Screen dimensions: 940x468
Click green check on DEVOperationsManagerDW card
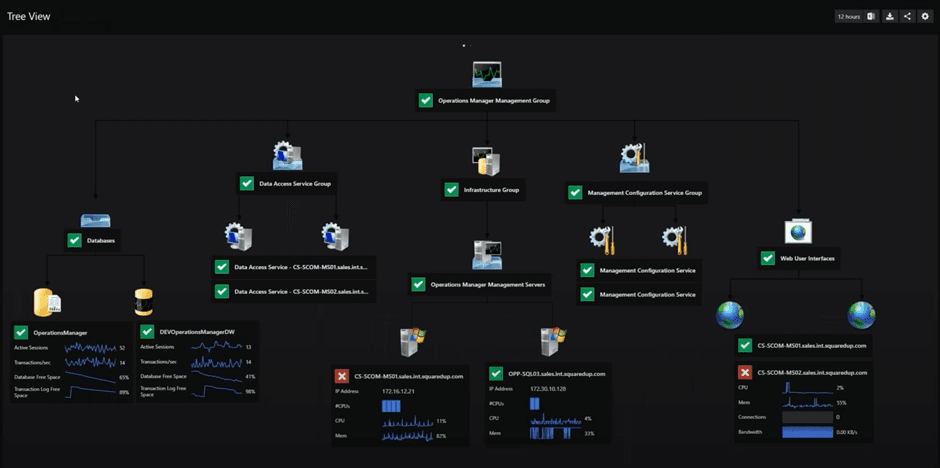pyautogui.click(x=147, y=332)
